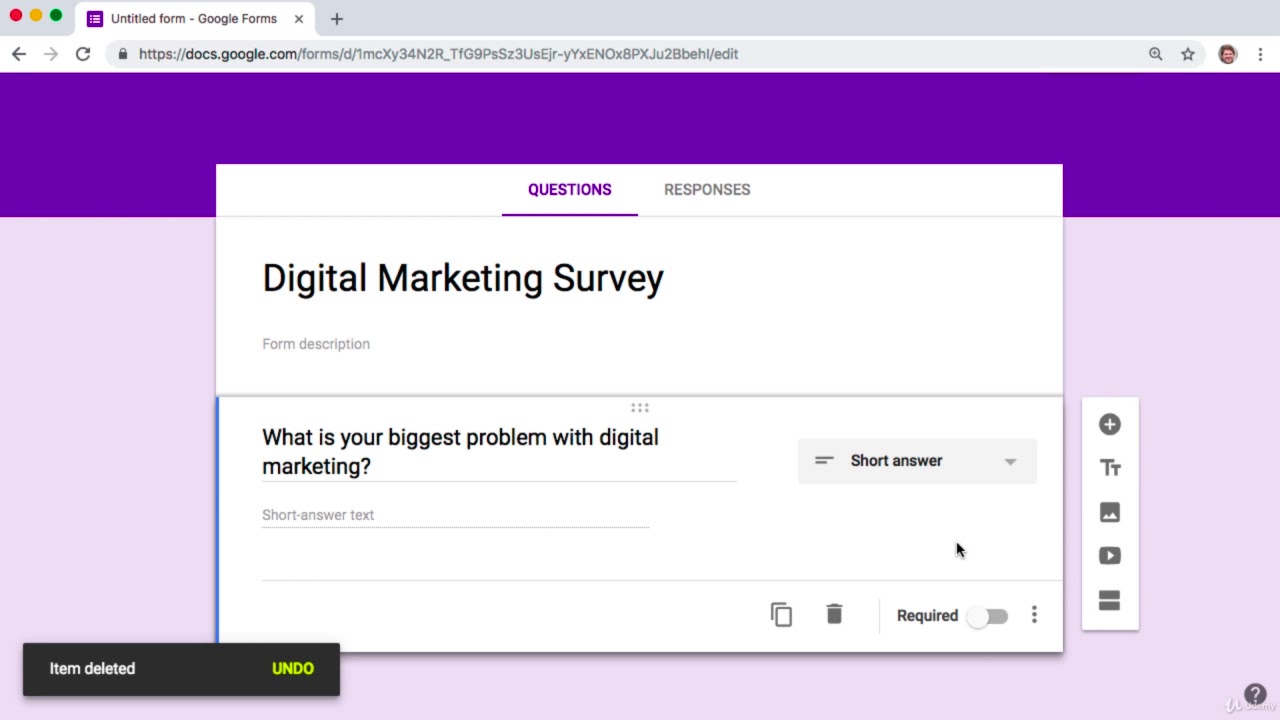
Task: Delete the question with trash icon
Action: coord(834,615)
